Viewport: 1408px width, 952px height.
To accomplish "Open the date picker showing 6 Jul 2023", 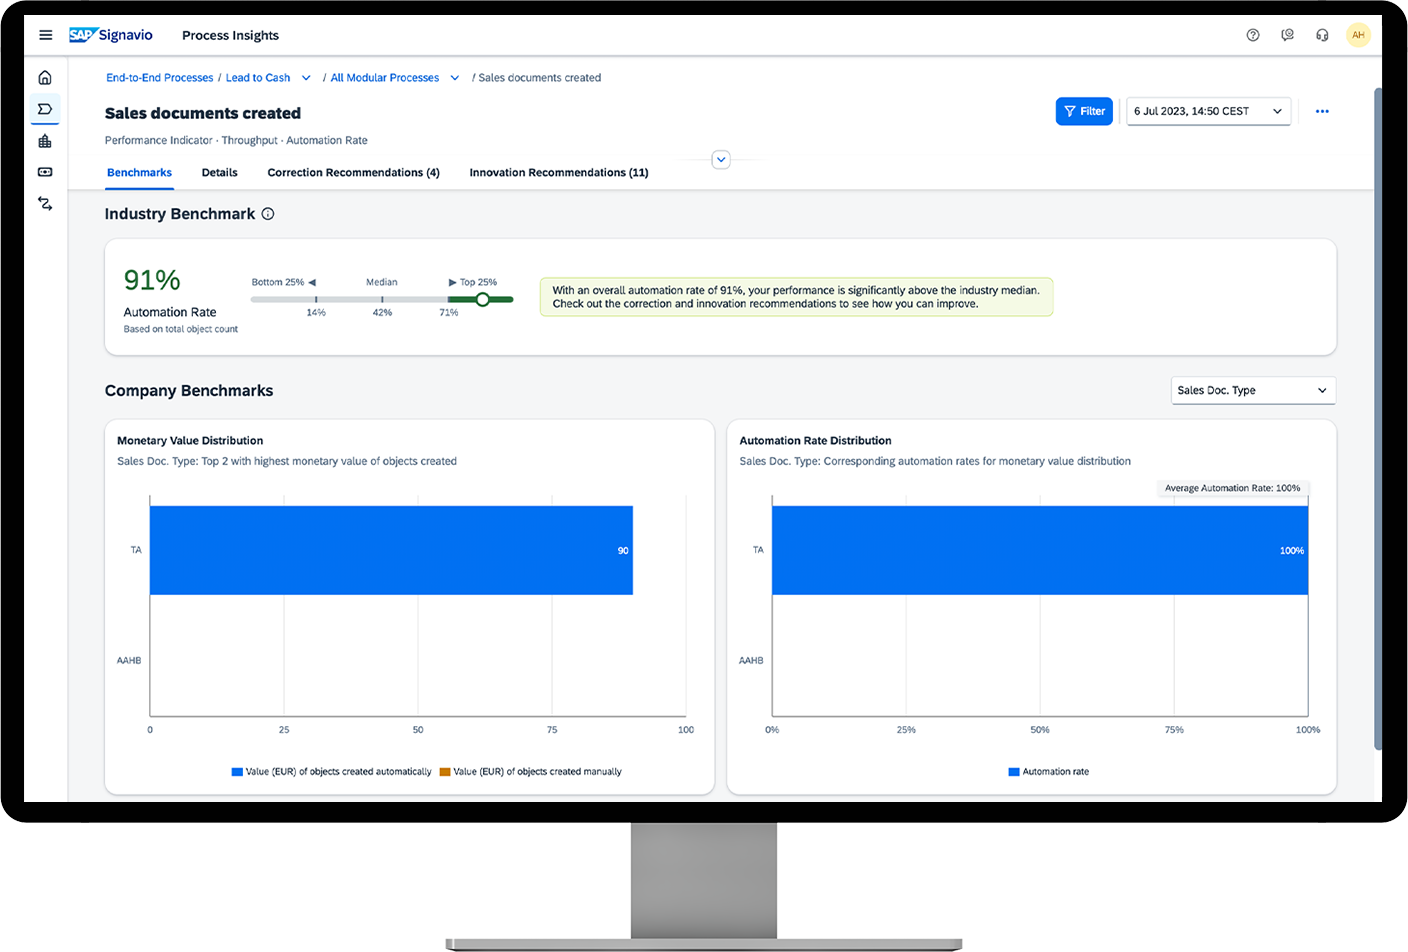I will [1208, 113].
